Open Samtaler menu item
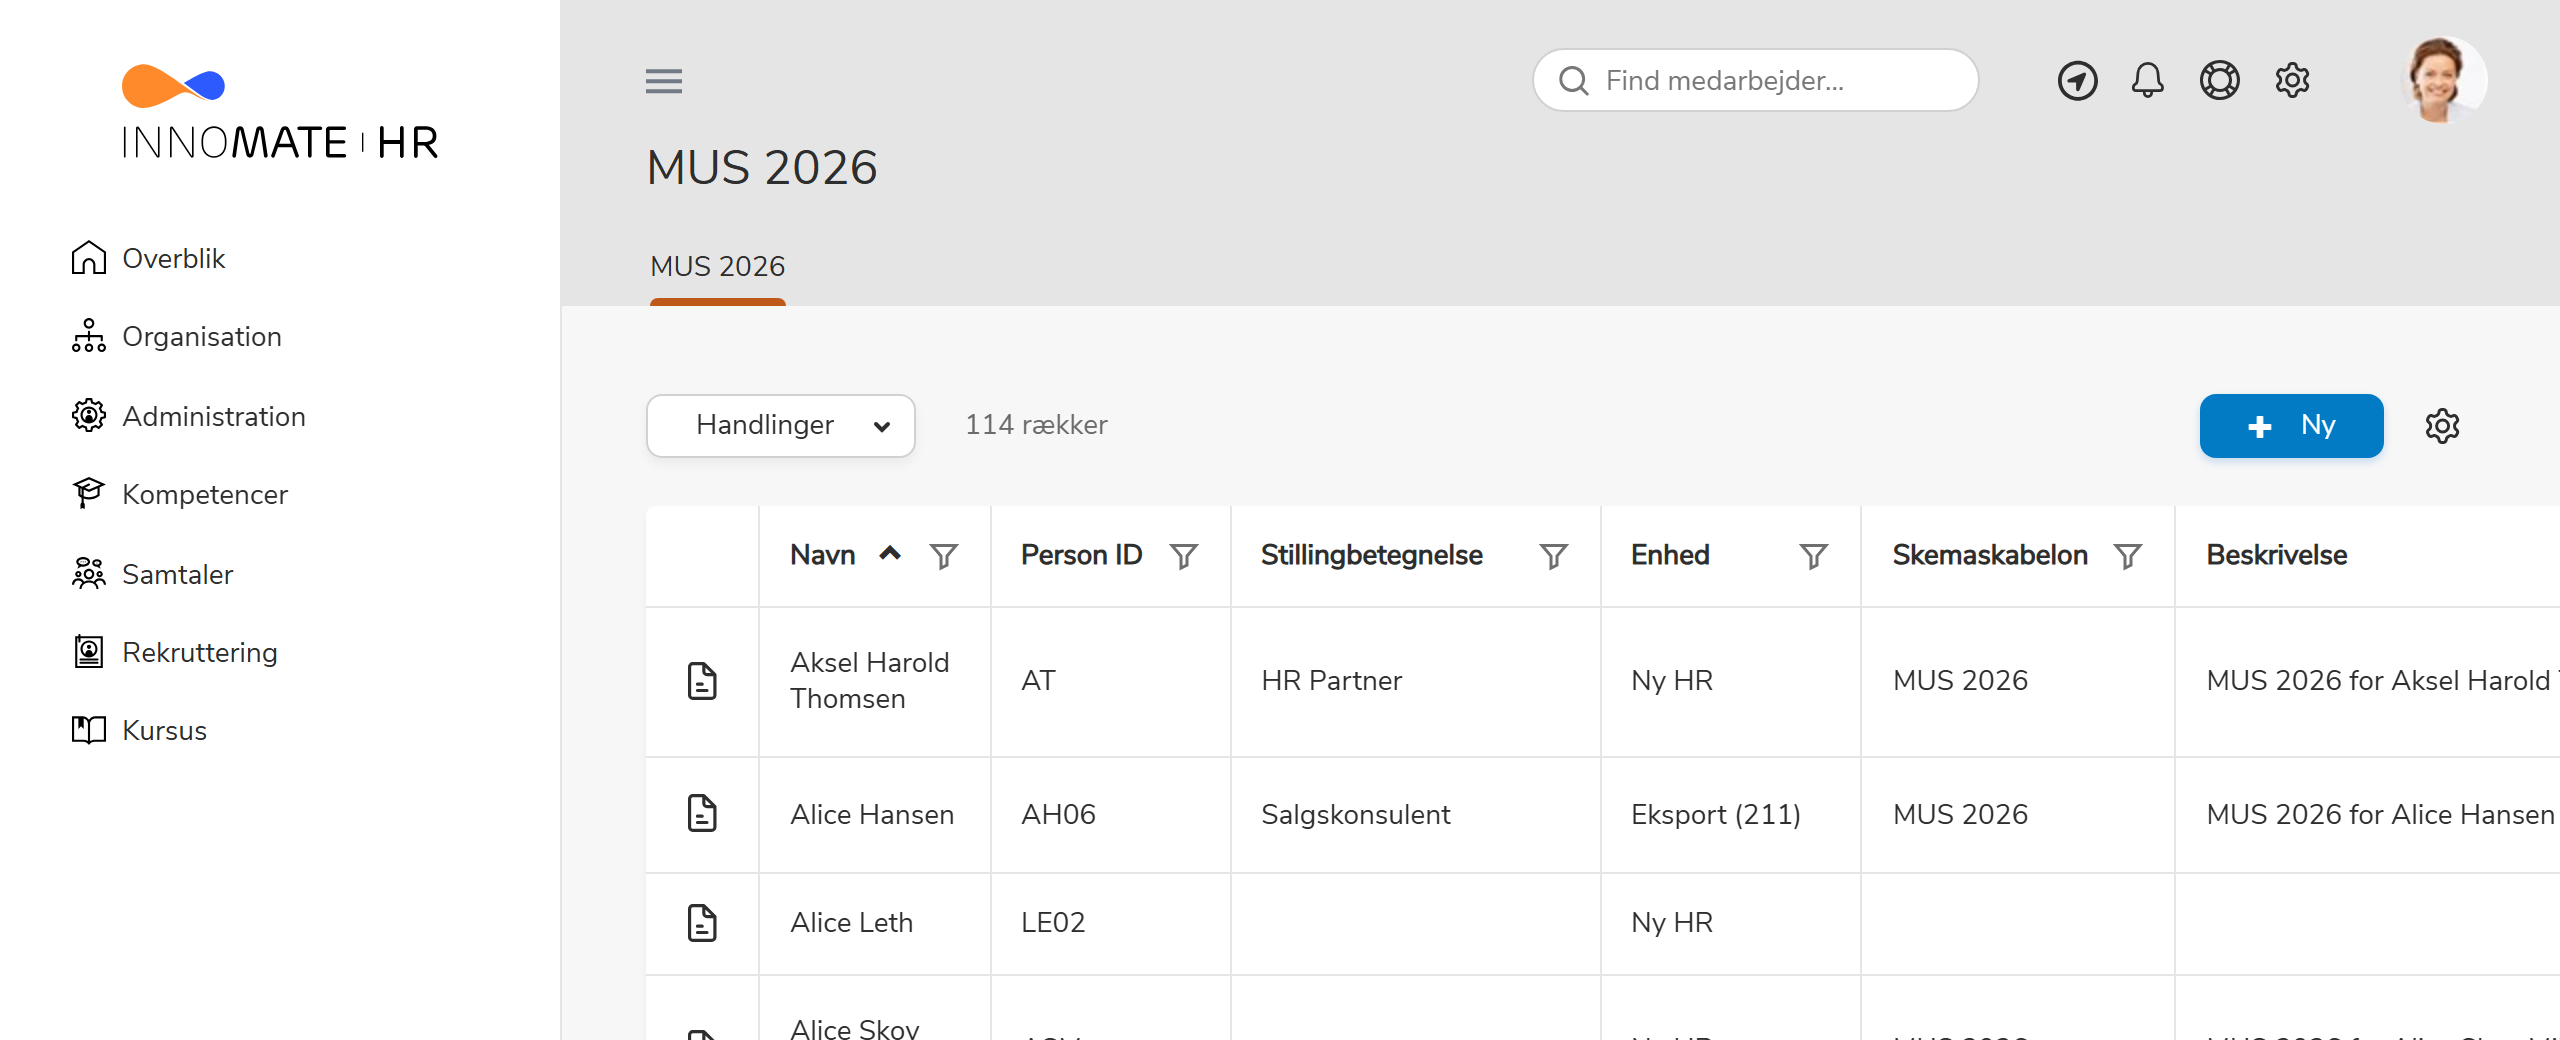This screenshot has height=1040, width=2560. point(177,574)
